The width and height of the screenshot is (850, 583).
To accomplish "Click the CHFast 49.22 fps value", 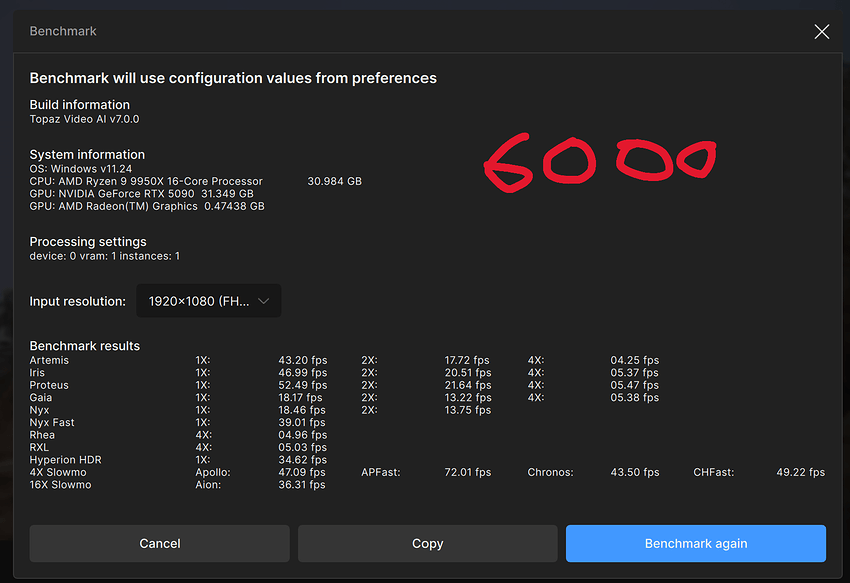I will (800, 472).
